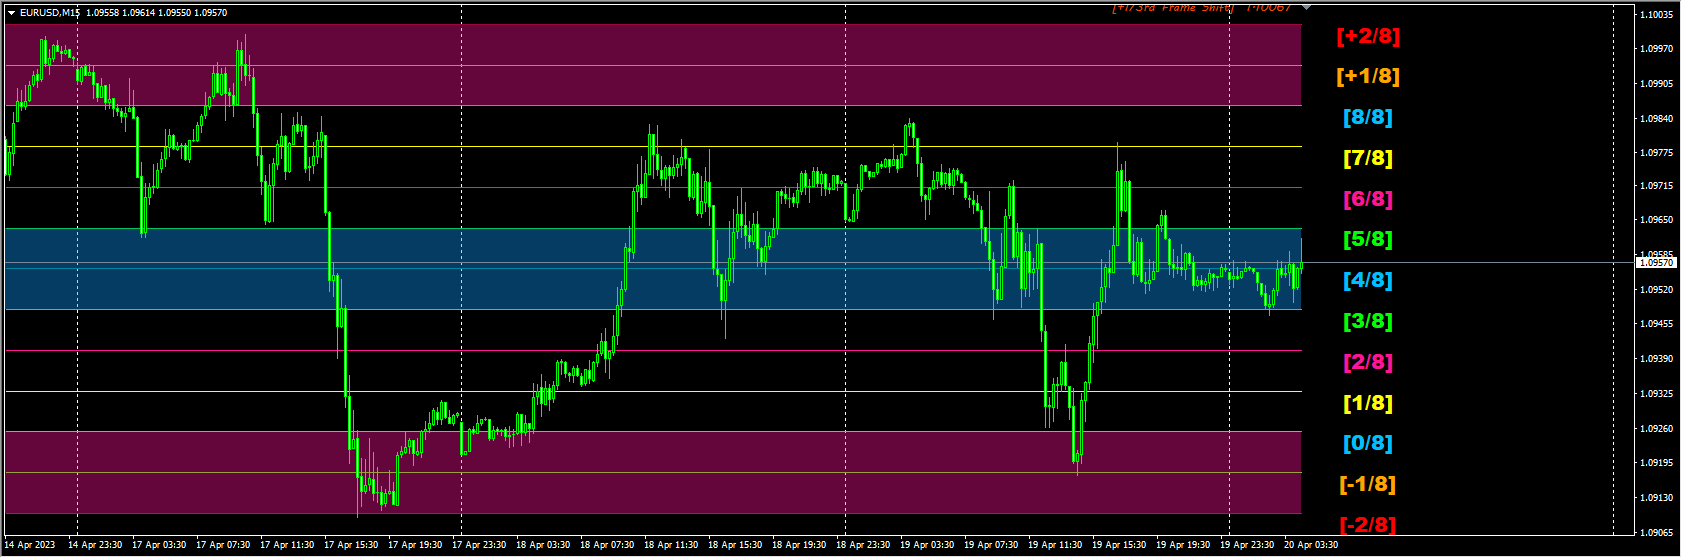Select the orange [-1/8] level label
Screen dimensions: 1682x558
point(1368,484)
